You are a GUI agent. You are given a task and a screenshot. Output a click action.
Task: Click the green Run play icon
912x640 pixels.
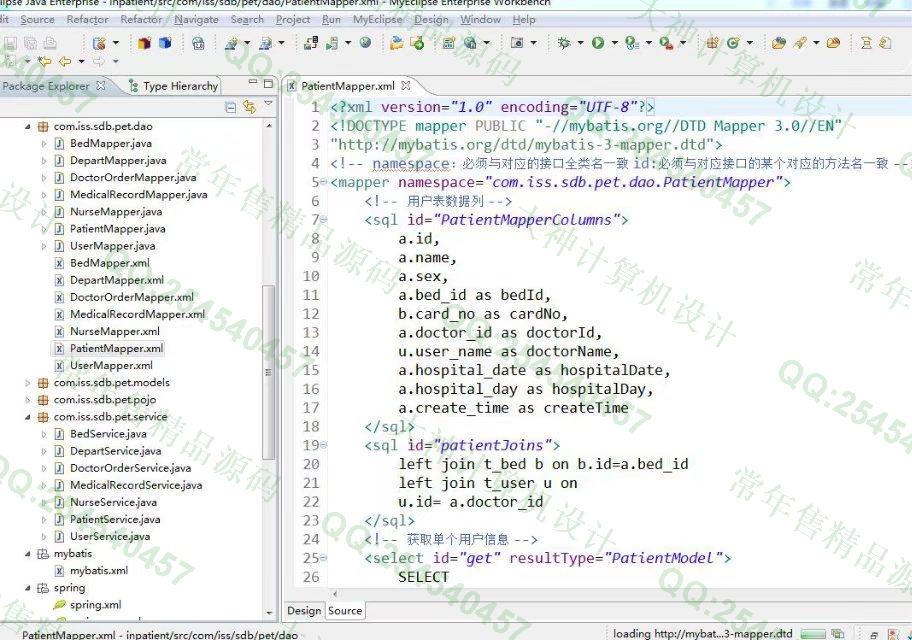point(598,42)
